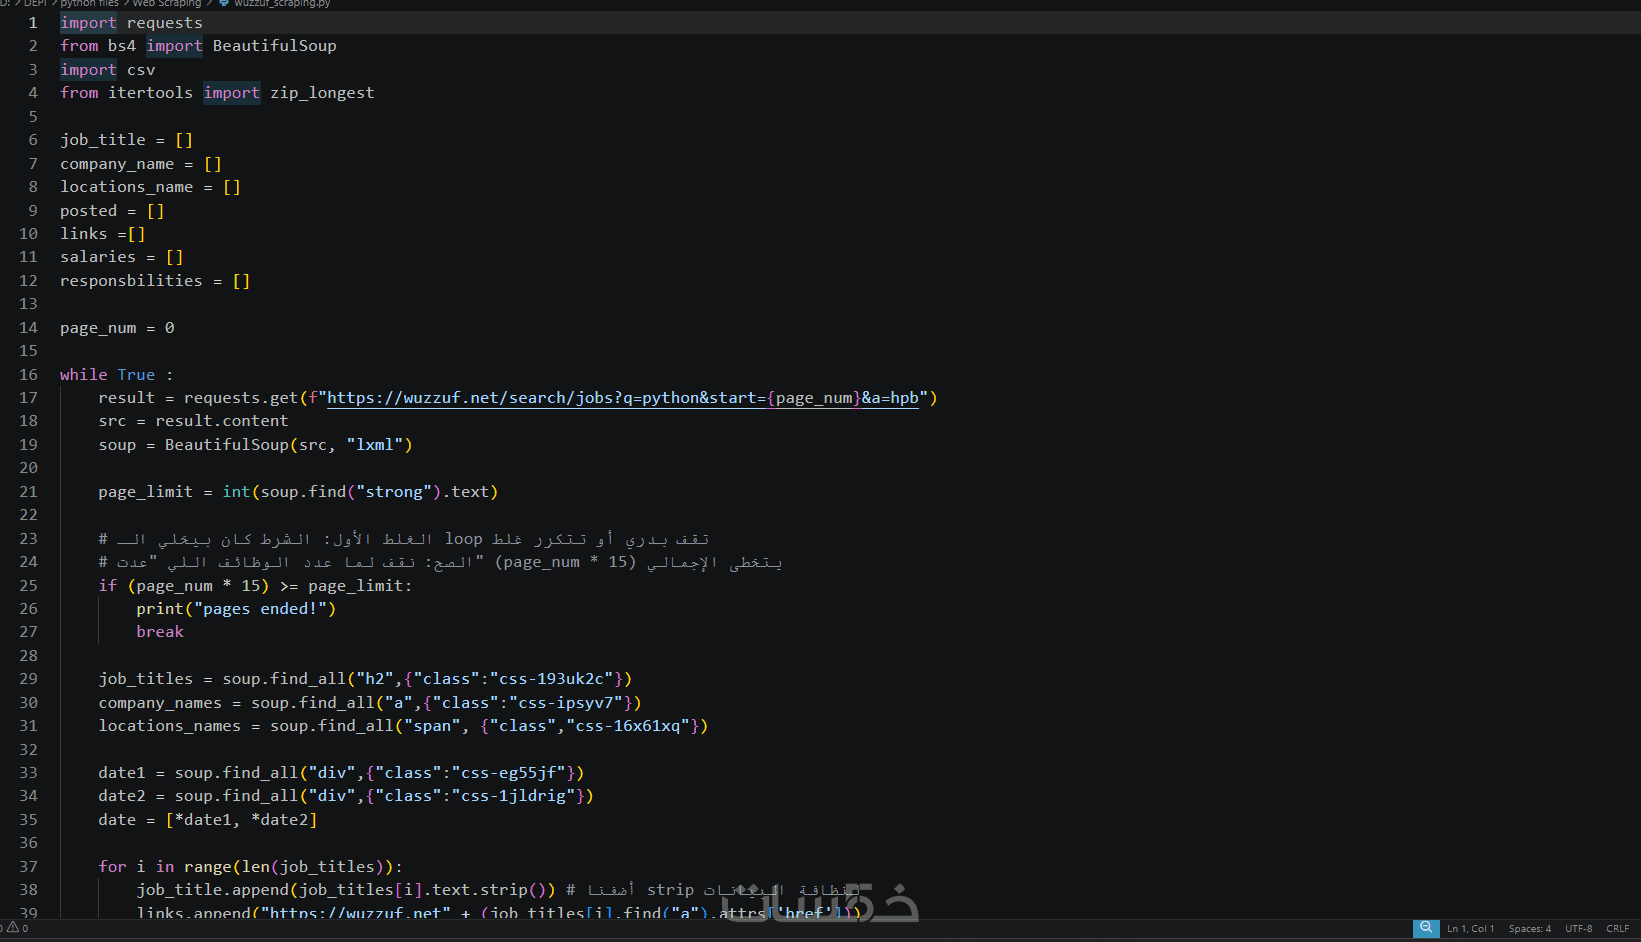
Task: Click the "strong" string on line 21
Action: [394, 492]
